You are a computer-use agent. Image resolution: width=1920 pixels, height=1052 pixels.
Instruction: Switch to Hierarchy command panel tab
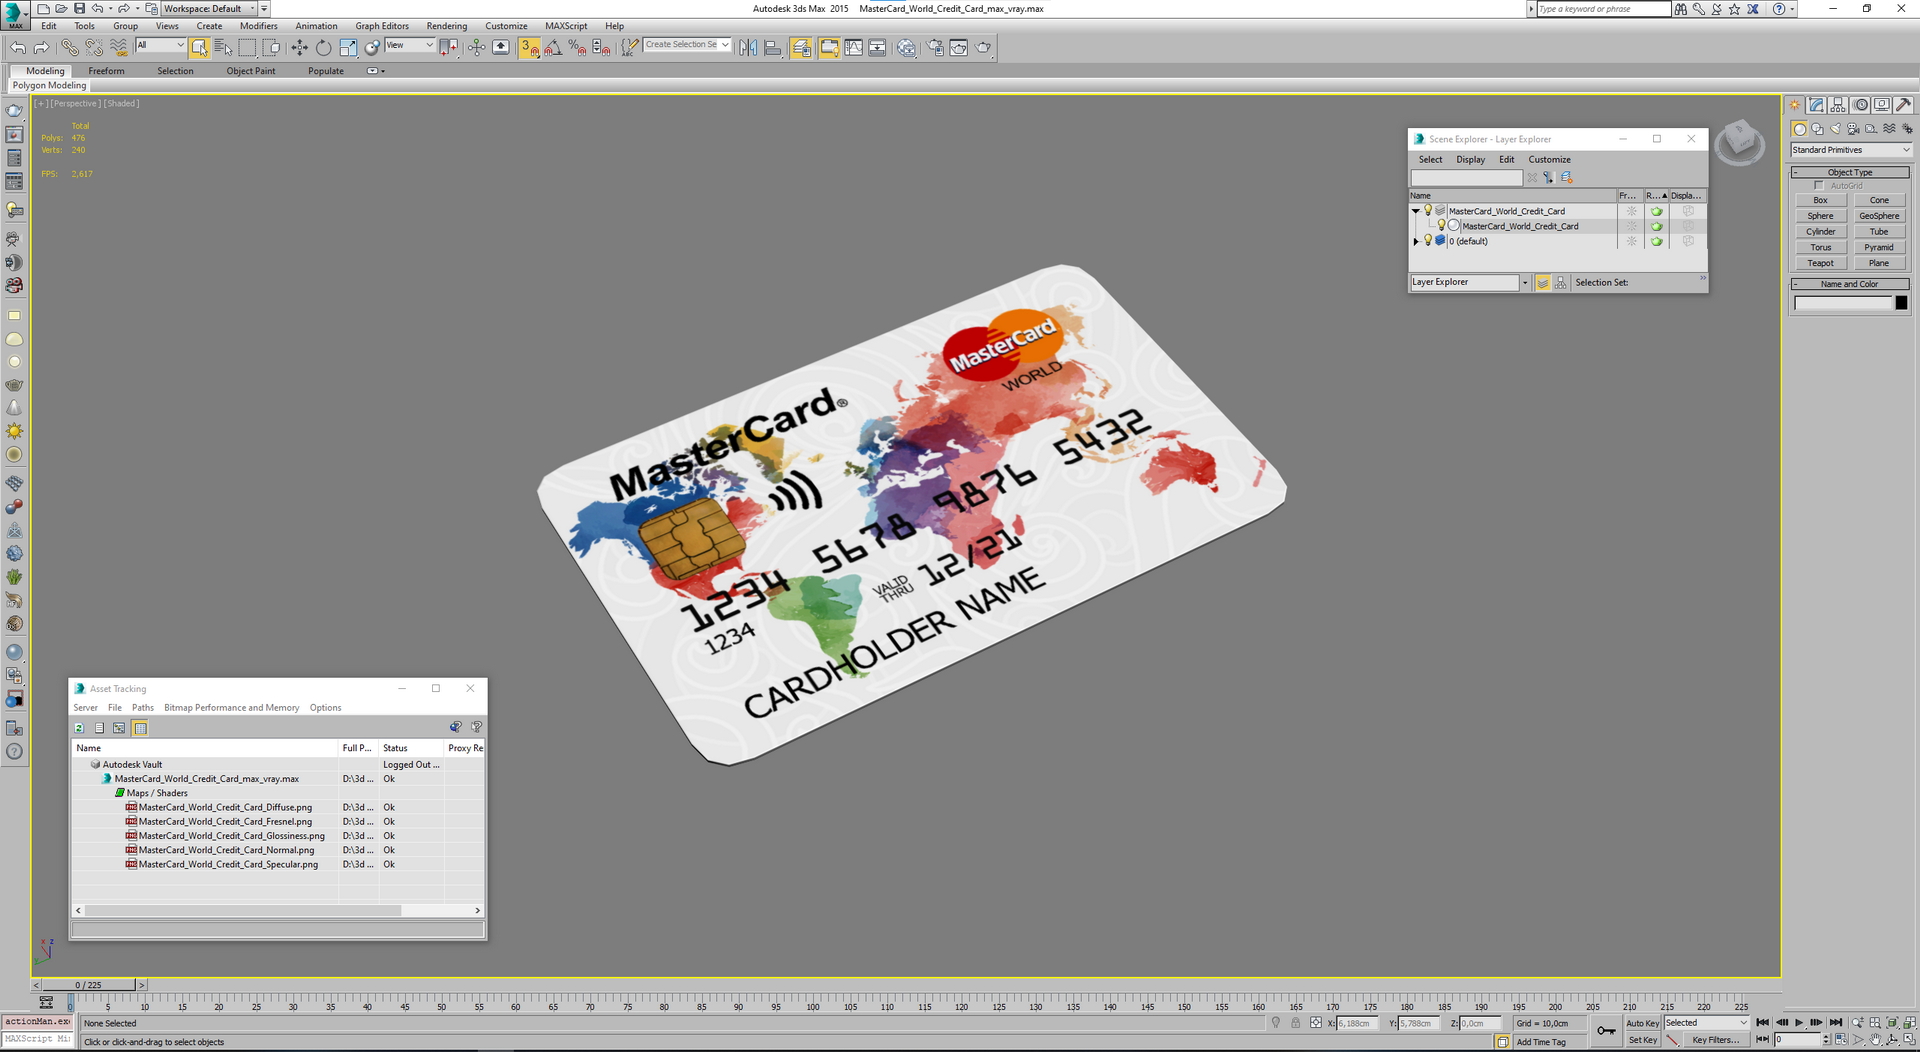(x=1839, y=105)
